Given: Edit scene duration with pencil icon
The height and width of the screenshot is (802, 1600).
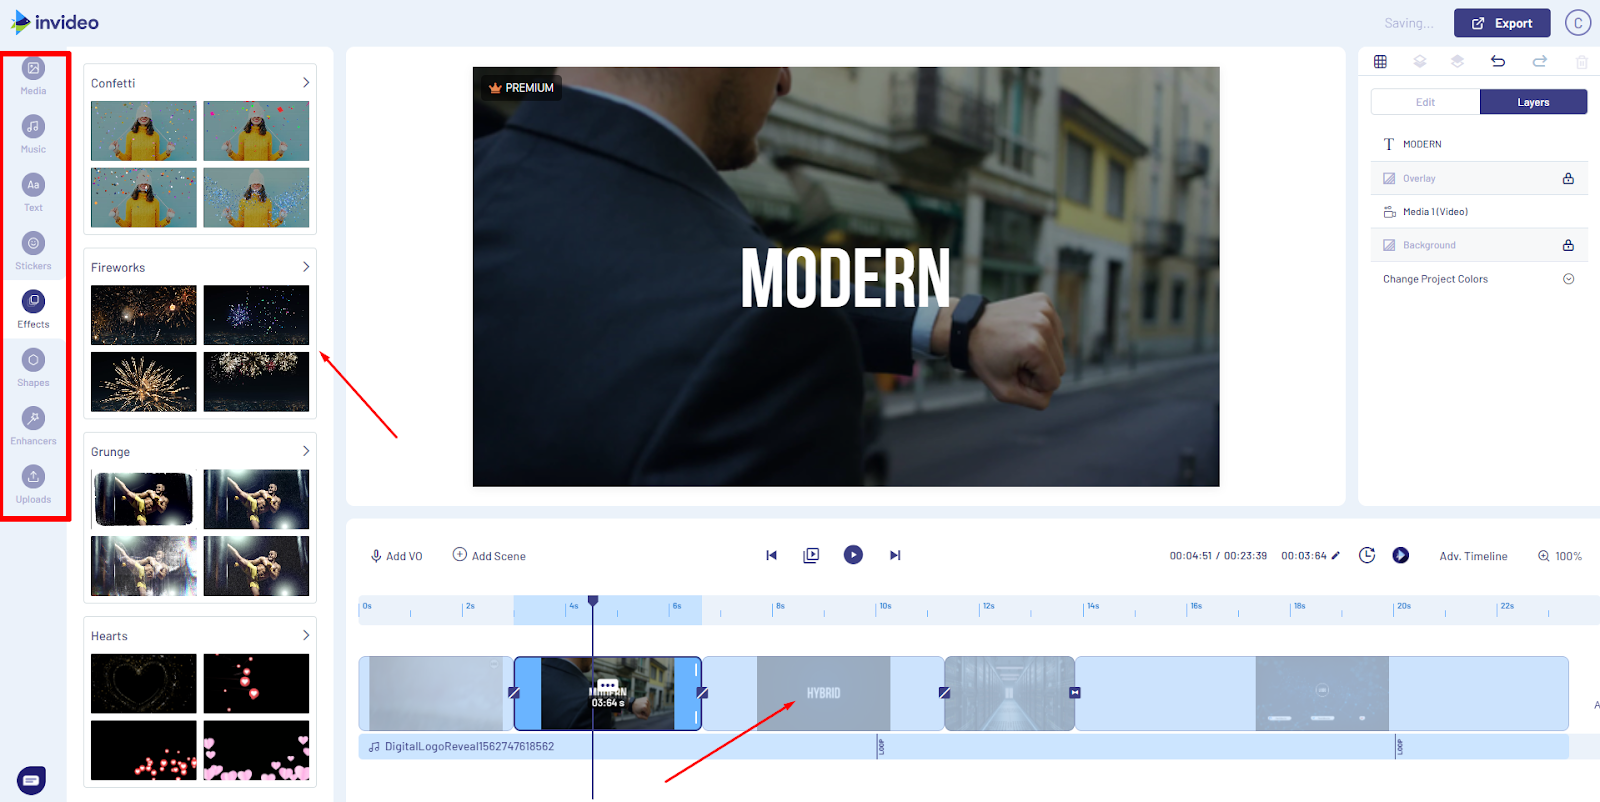Looking at the screenshot, I should 1335,556.
